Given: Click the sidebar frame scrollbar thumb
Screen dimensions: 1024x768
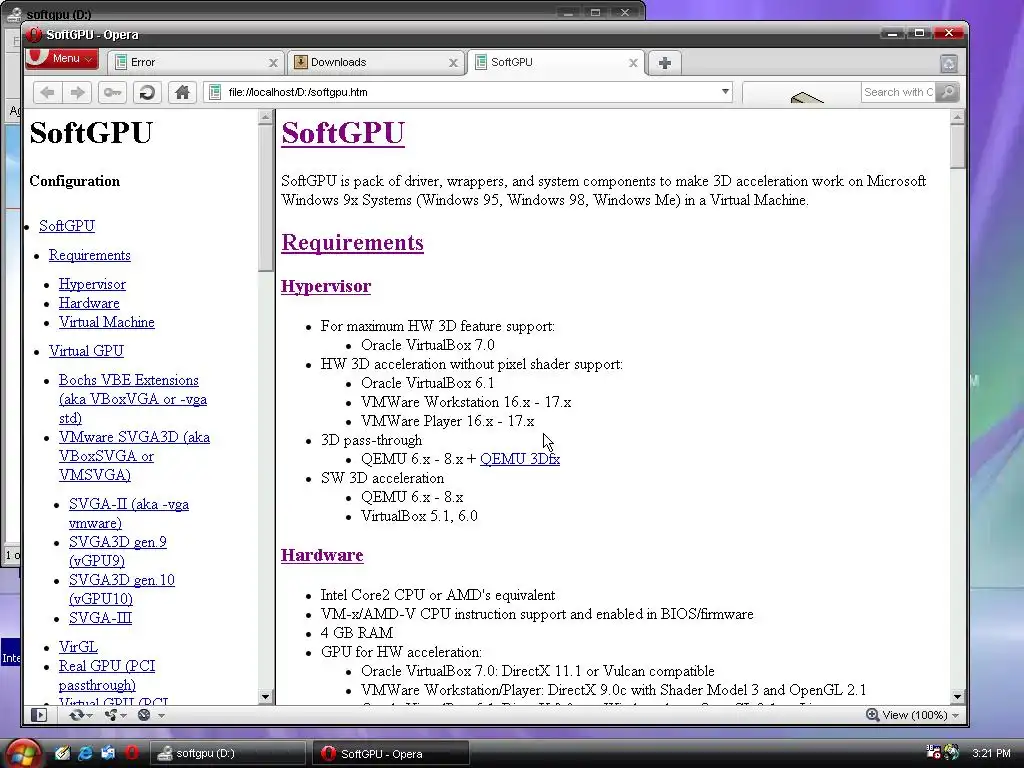Looking at the screenshot, I should coord(264,198).
